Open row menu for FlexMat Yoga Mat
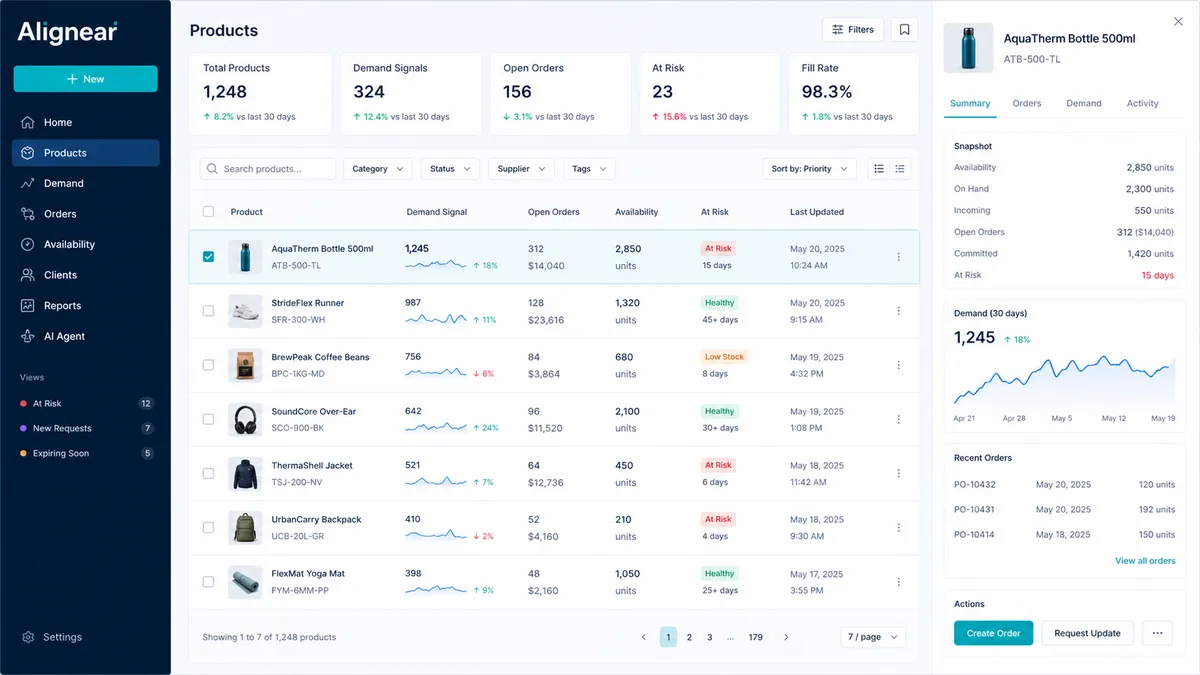This screenshot has width=1200, height=675. coord(898,582)
